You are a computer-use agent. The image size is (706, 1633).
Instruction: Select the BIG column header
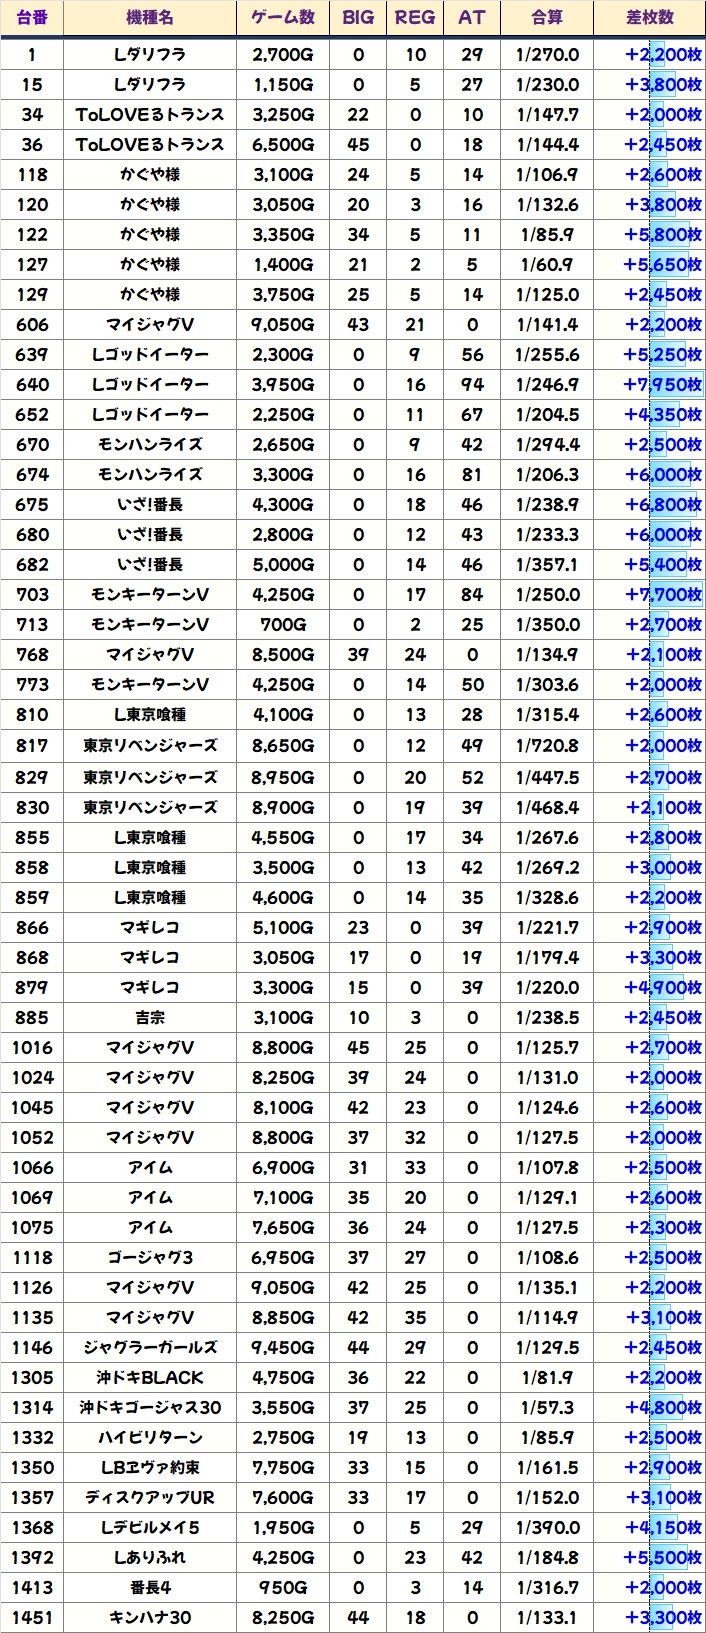[x=358, y=18]
